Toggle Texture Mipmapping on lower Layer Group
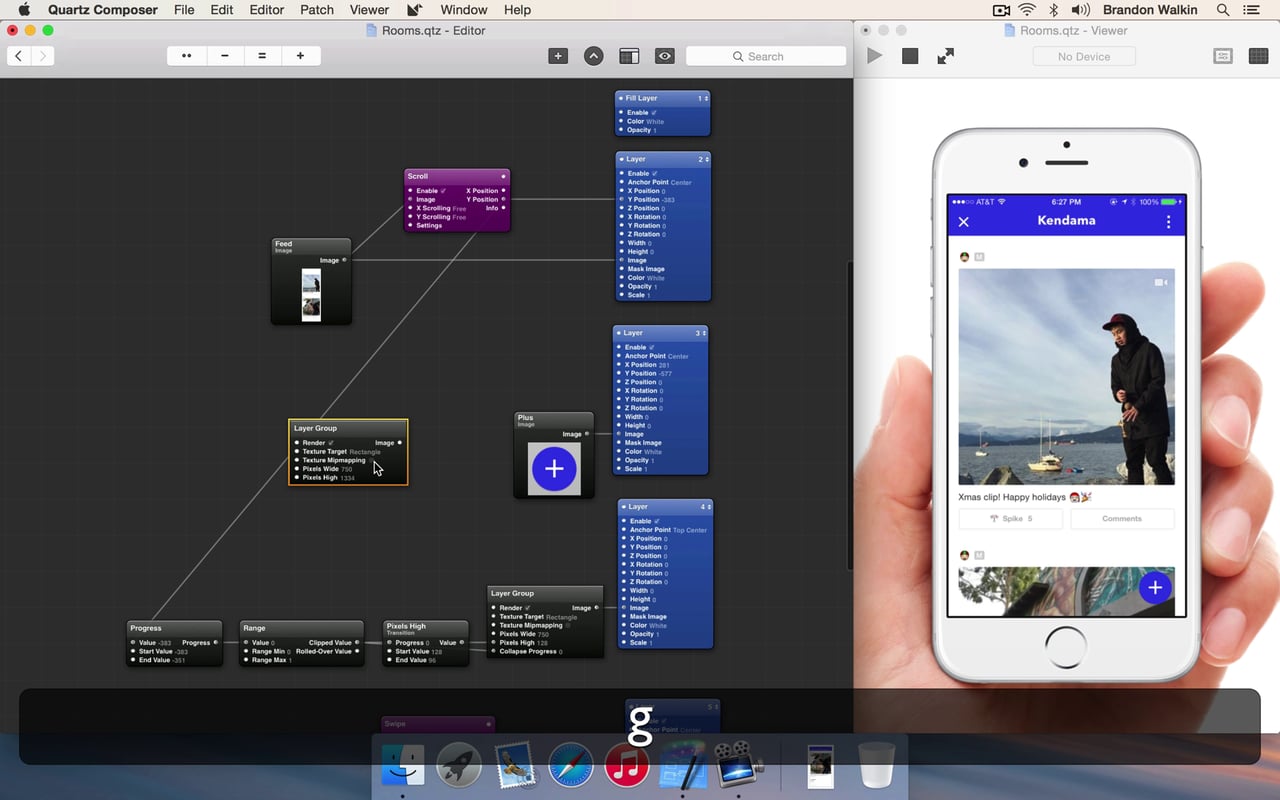This screenshot has height=800, width=1280. click(568, 626)
